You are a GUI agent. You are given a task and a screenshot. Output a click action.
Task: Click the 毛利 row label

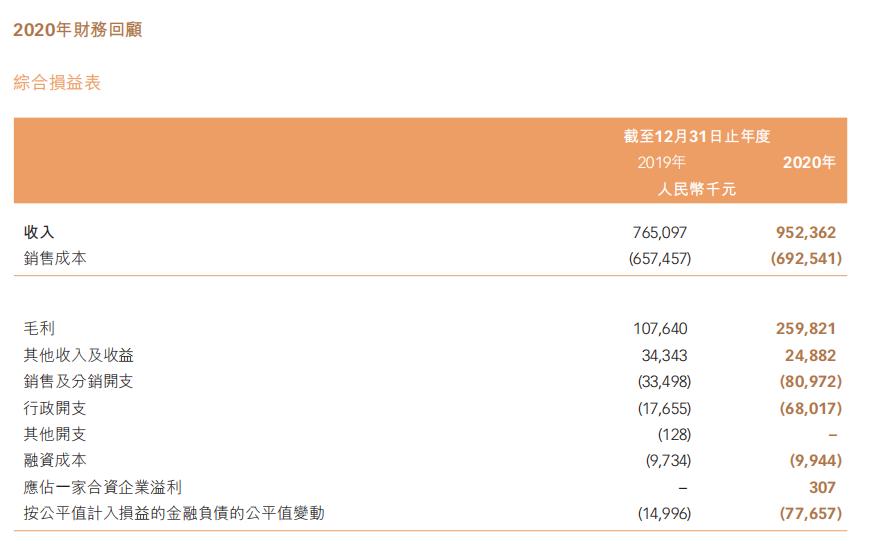39,328
